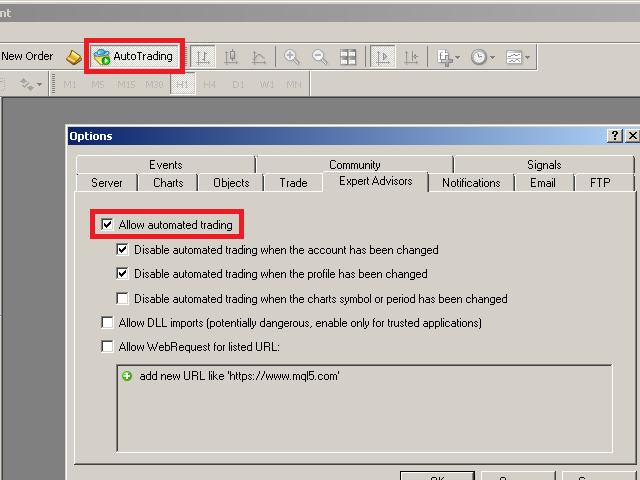Select the H4 timeframe
Viewport: 640px width, 480px height.
210,84
